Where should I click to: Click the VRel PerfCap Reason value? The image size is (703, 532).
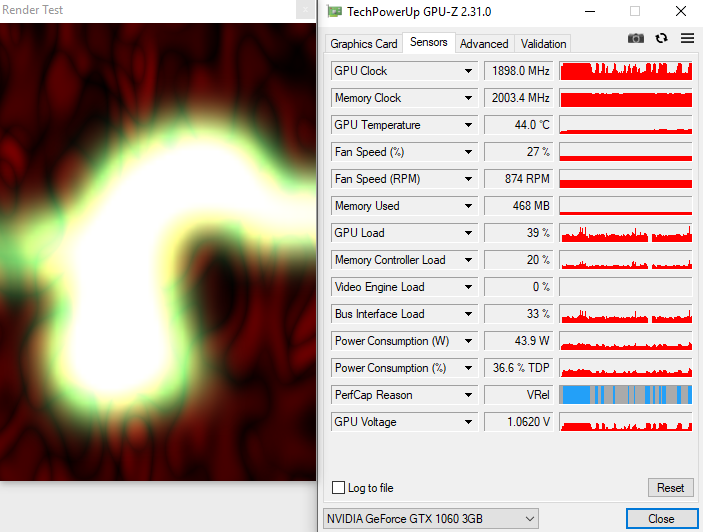pyautogui.click(x=519, y=395)
